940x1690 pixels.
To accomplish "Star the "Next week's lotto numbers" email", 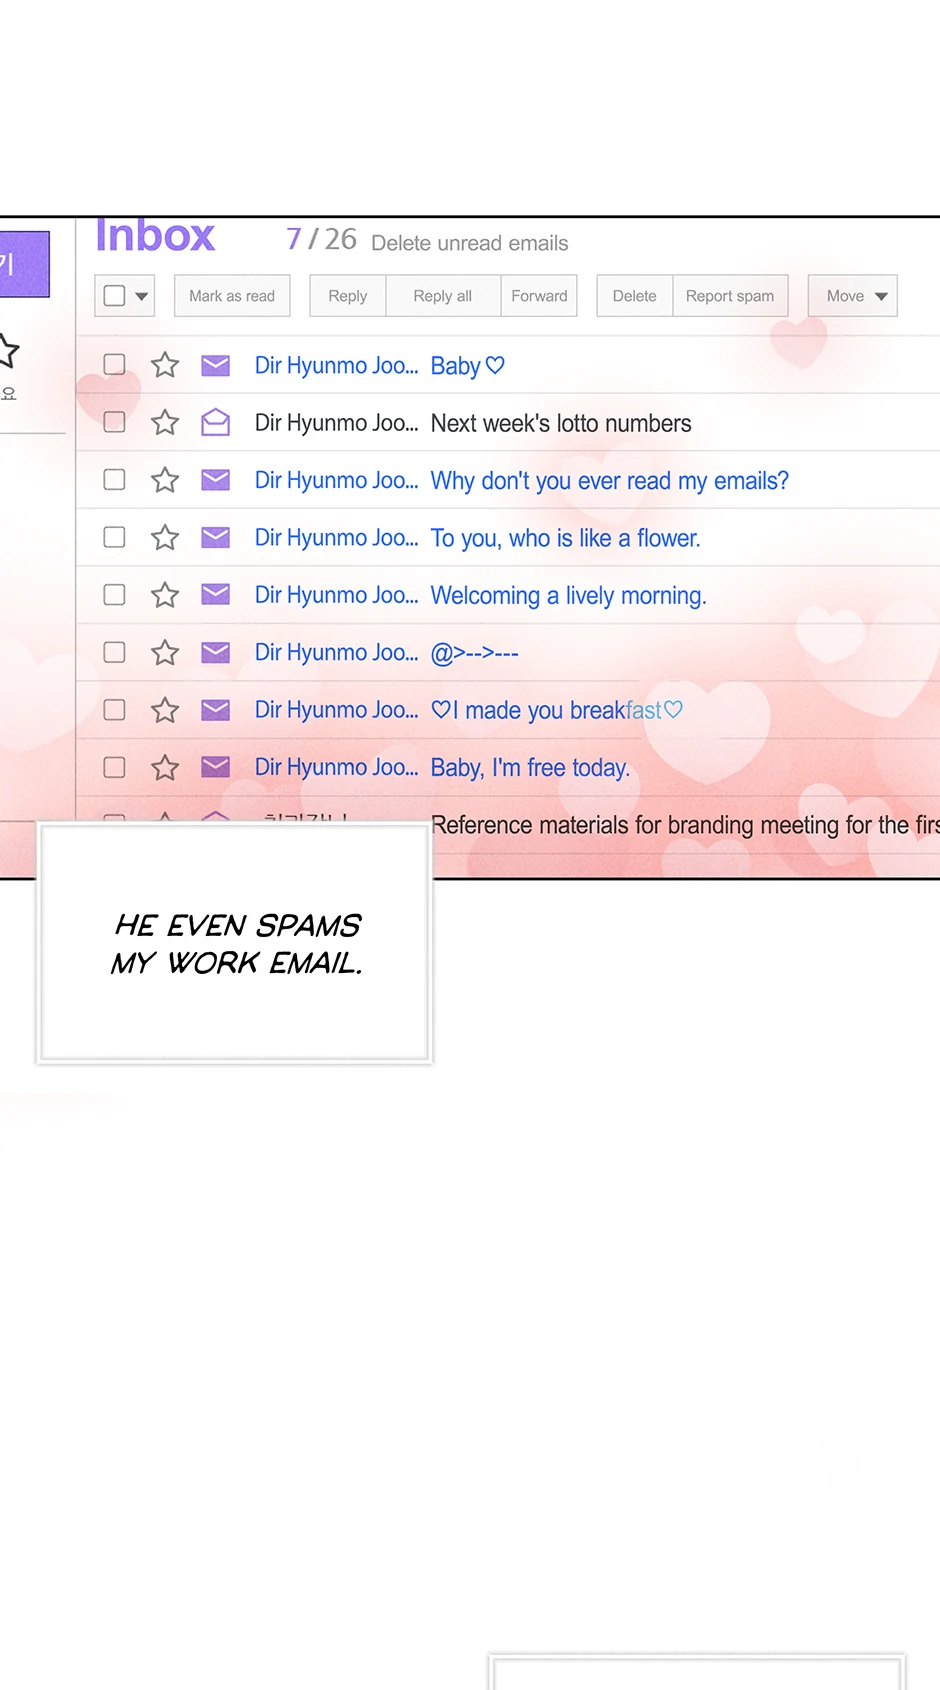I will tap(165, 423).
